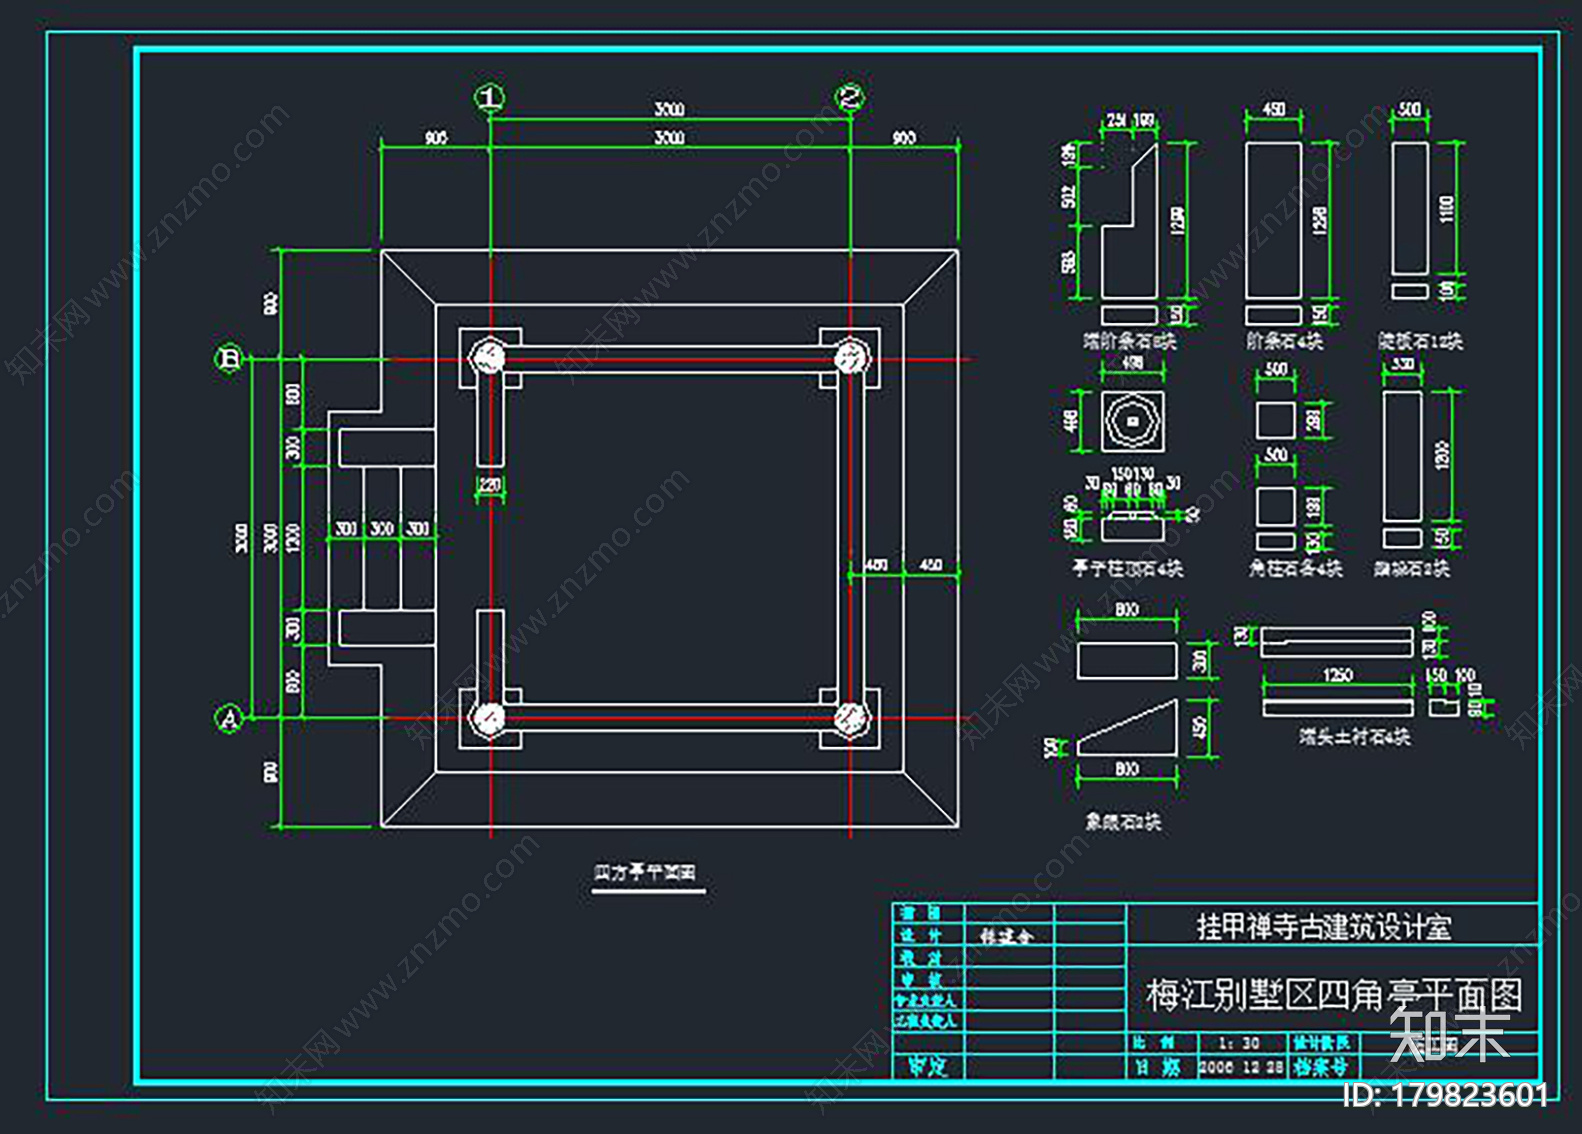The height and width of the screenshot is (1134, 1582).
Task: Click the drawing name 梅江别墅区四角亭平面图
Action: click(1335, 995)
